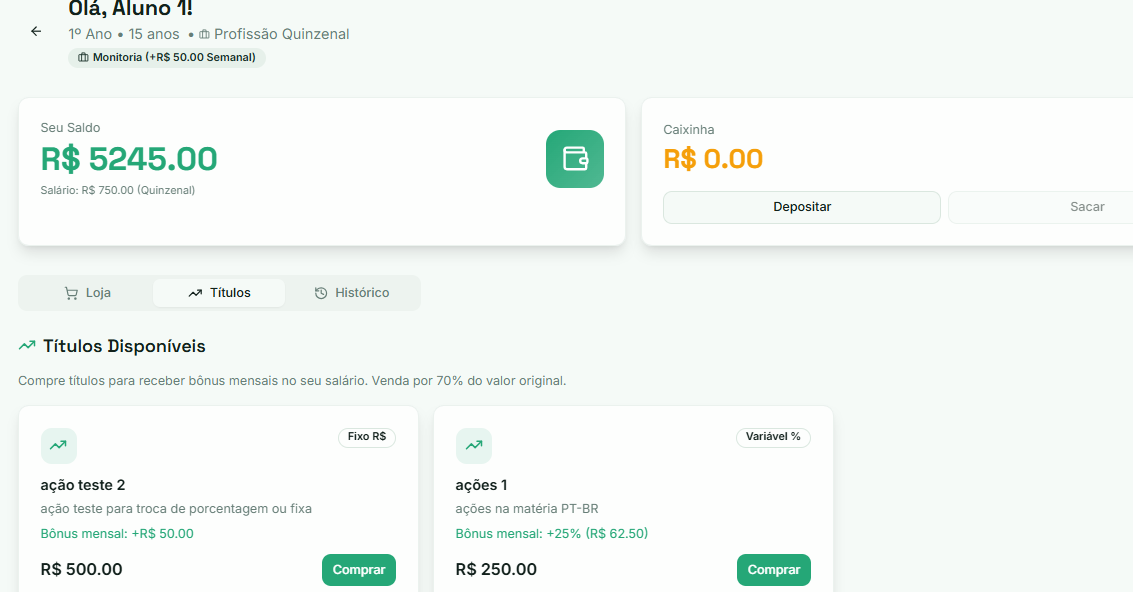Click the briefcase icon in Monitoria badge
Screen dimensions: 1133x592
coord(83,58)
